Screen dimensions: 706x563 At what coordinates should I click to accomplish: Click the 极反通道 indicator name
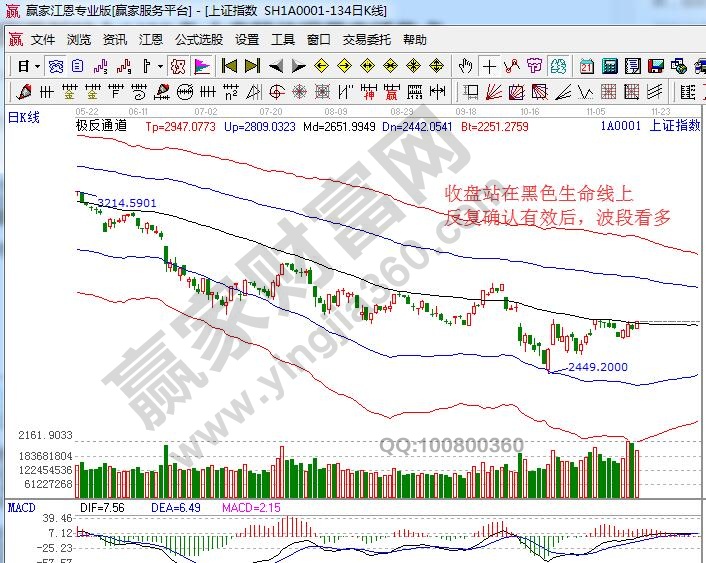click(x=101, y=127)
